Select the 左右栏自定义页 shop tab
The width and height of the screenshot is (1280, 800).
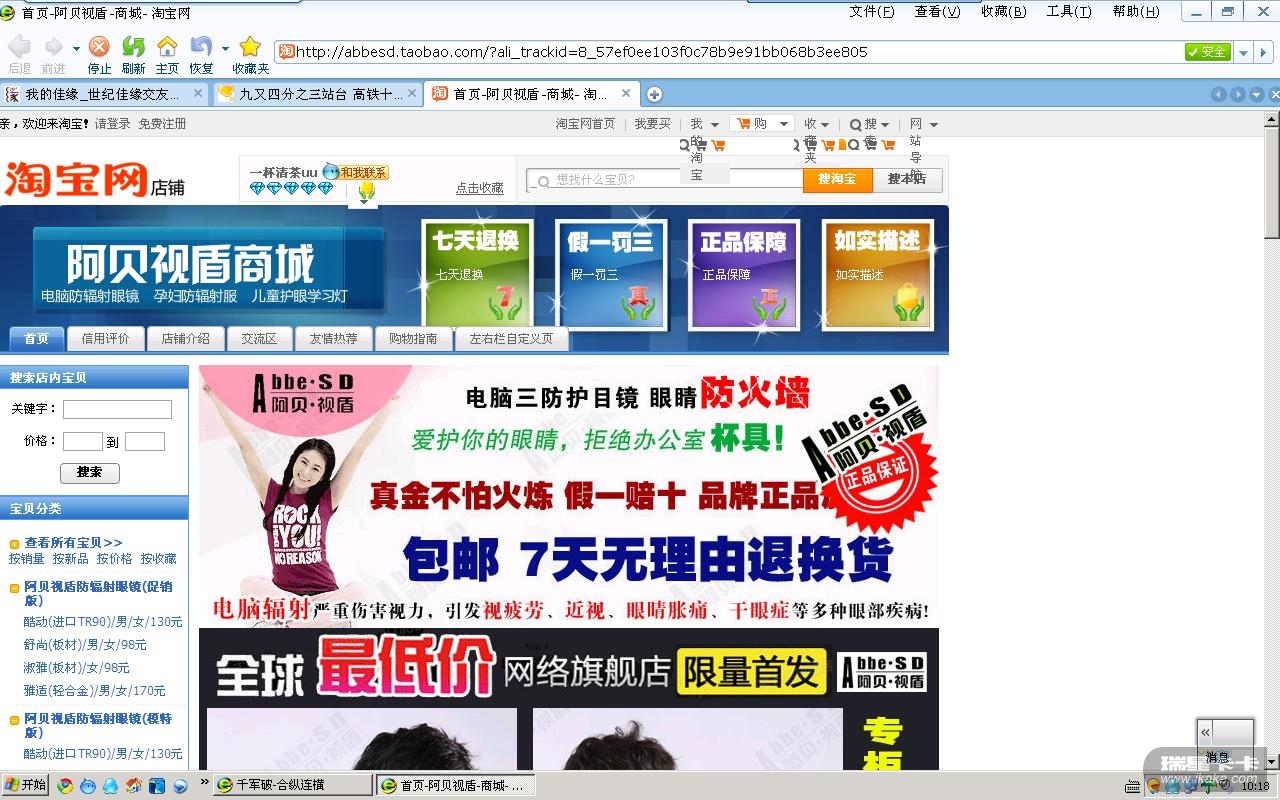[x=511, y=339]
